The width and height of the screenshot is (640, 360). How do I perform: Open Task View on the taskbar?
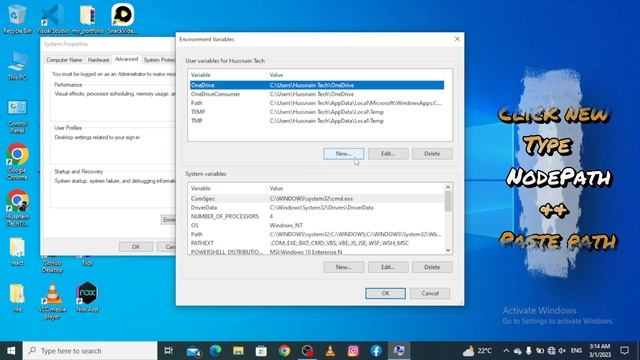tap(168, 351)
